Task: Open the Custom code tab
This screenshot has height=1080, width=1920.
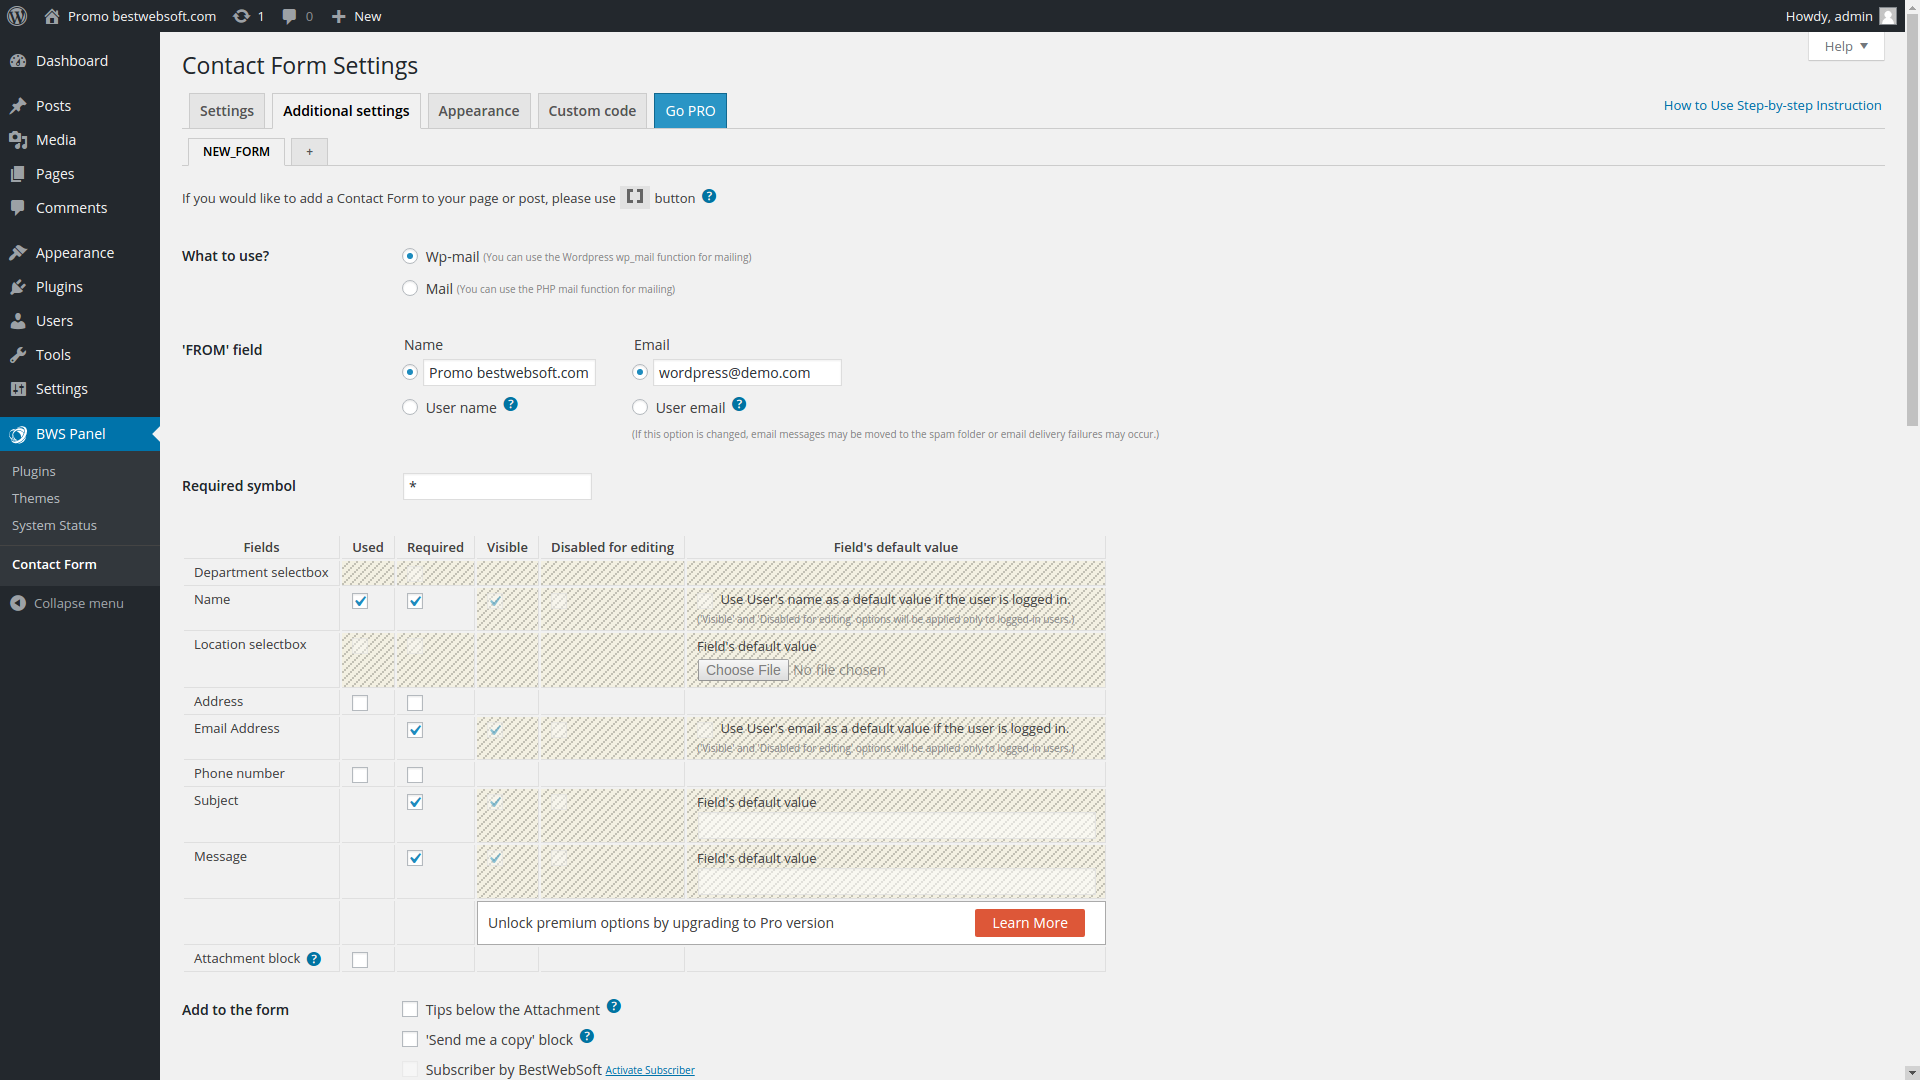Action: [x=592, y=111]
